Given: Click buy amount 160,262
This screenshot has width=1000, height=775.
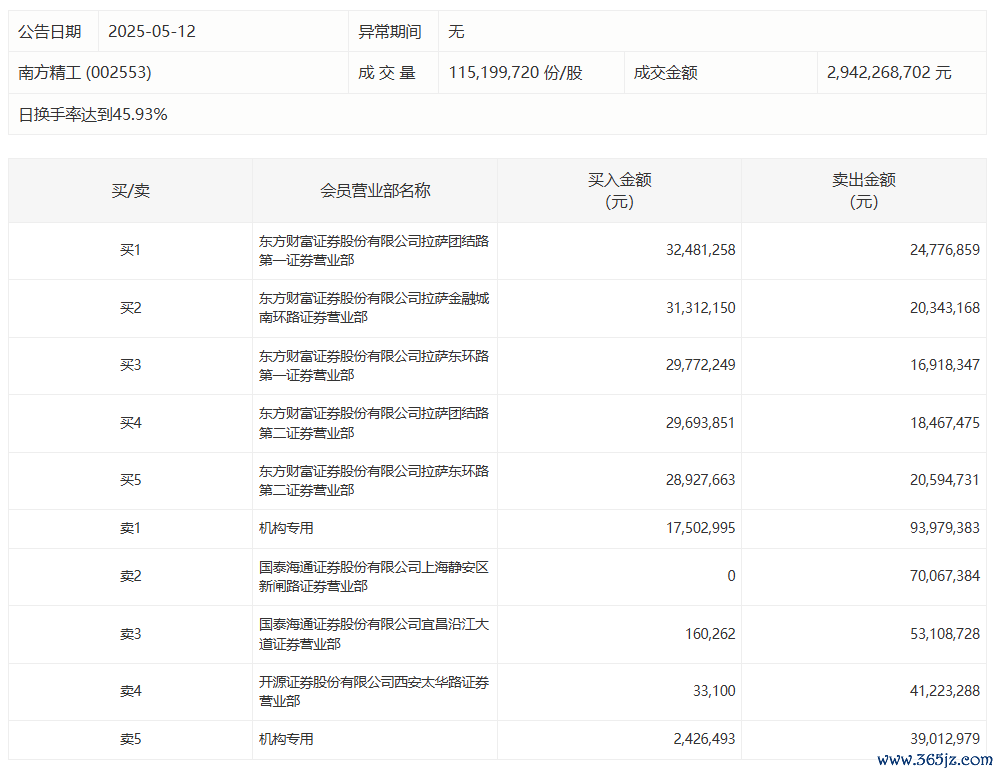Looking at the screenshot, I should click(710, 634).
